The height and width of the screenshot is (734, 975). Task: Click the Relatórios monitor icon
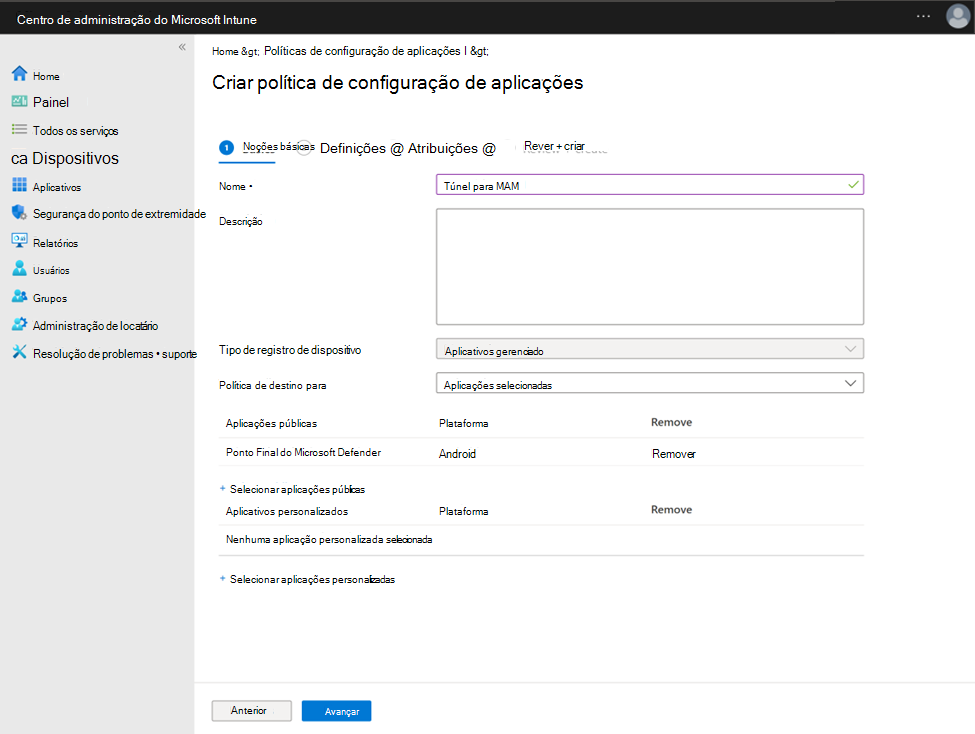point(19,241)
